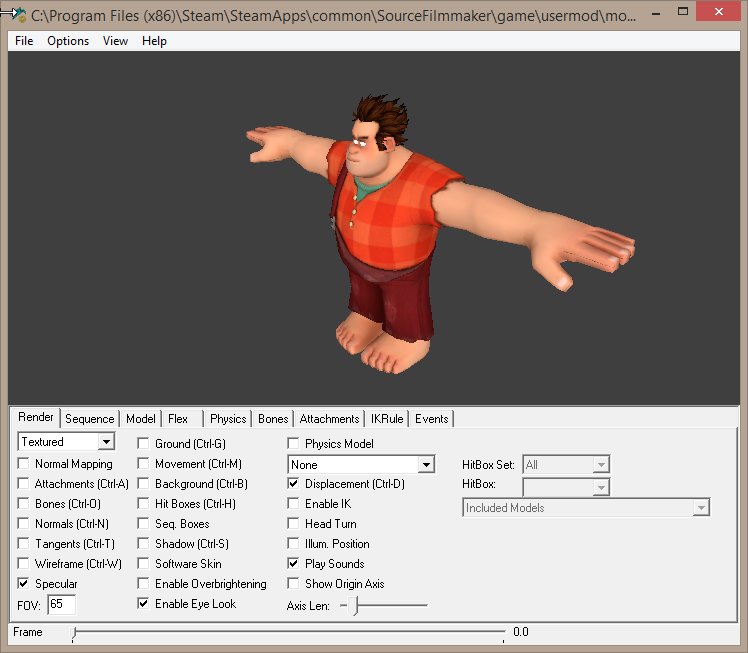The image size is (748, 653).
Task: Check Show Origin Axis
Action: (293, 584)
